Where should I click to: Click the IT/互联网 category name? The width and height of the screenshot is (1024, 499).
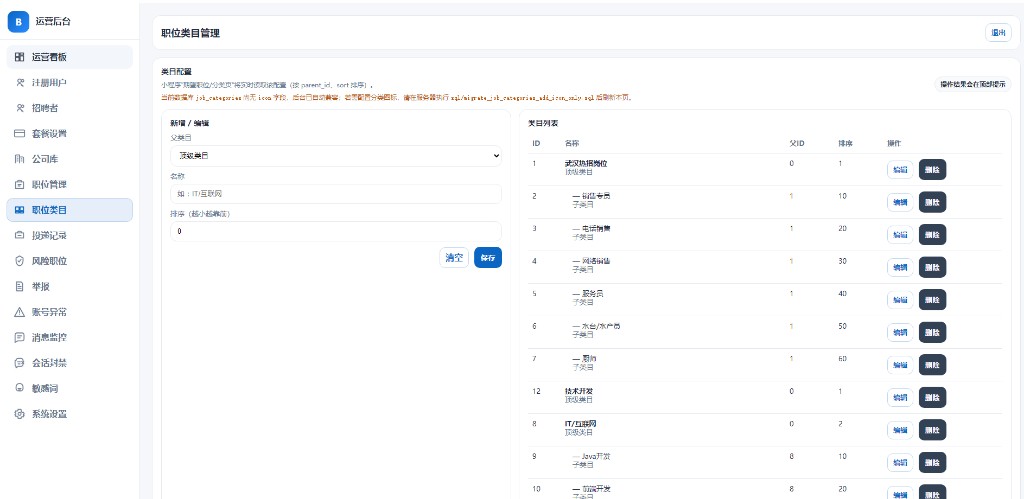pos(581,424)
